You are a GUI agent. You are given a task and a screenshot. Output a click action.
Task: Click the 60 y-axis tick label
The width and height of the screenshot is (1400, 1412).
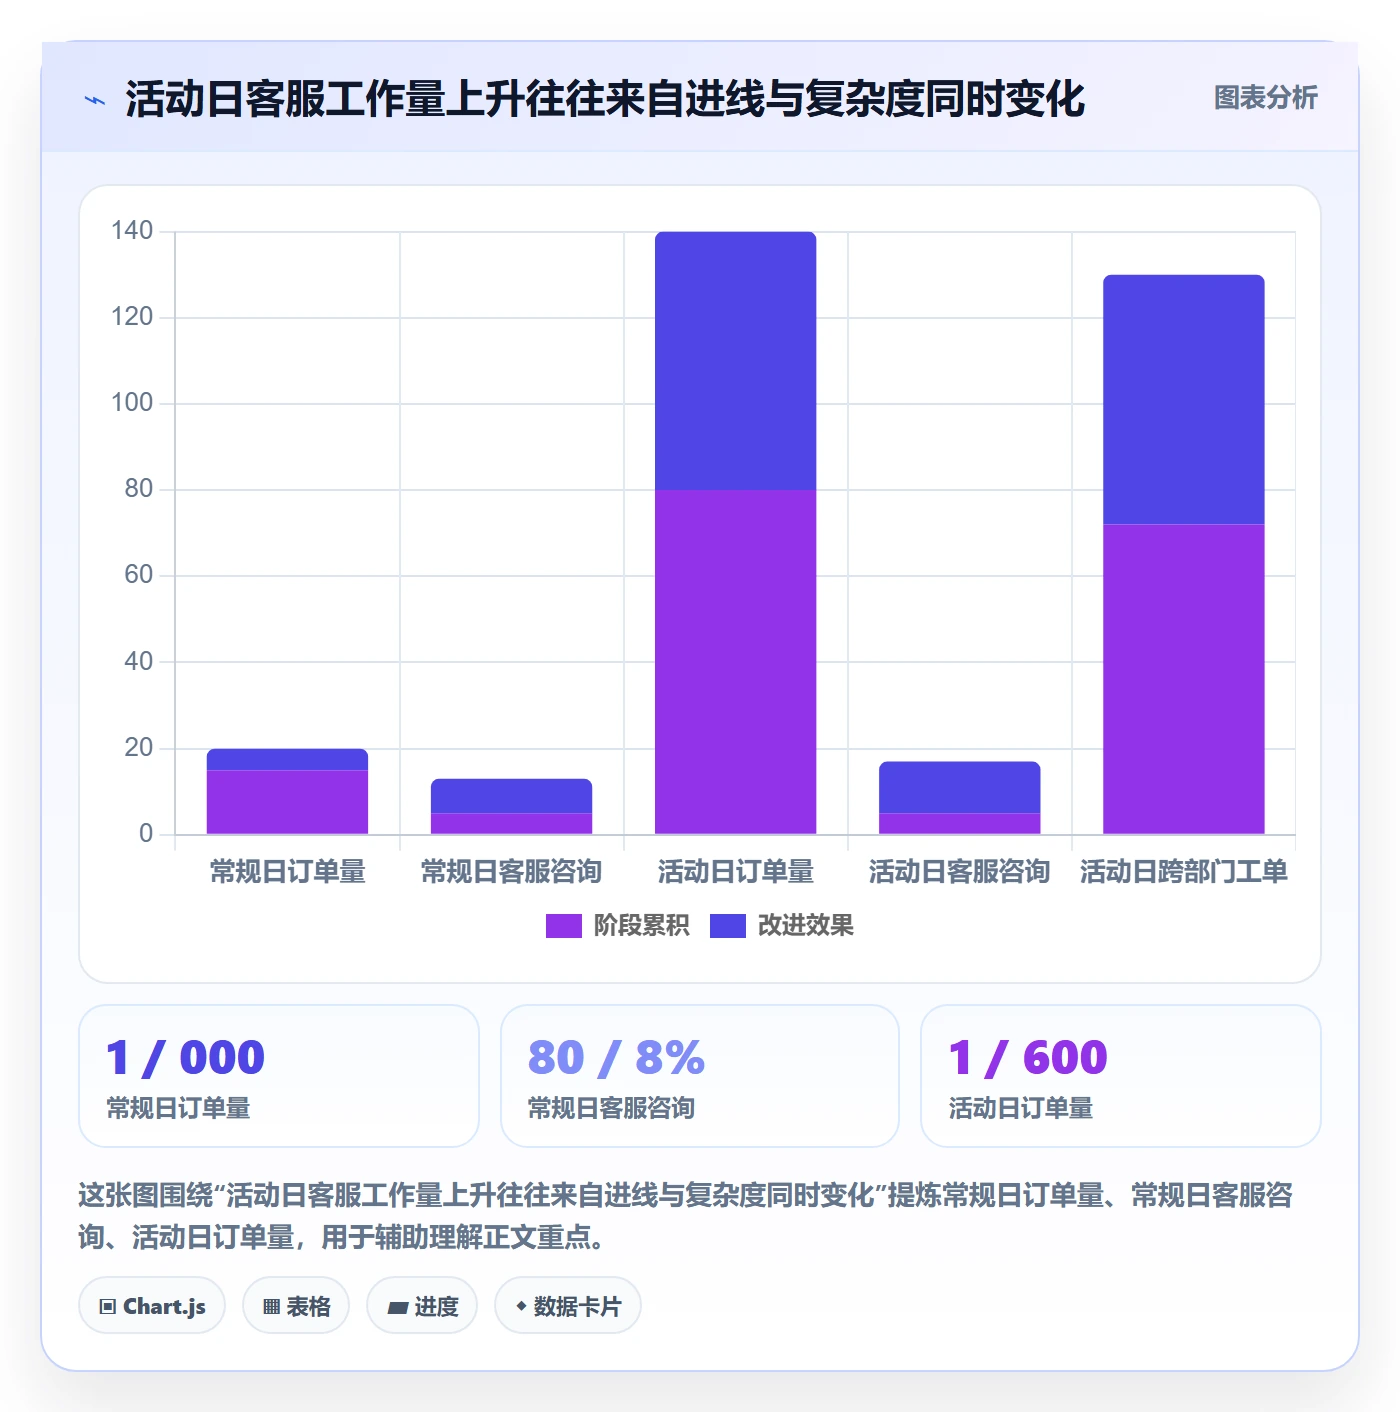(x=139, y=575)
